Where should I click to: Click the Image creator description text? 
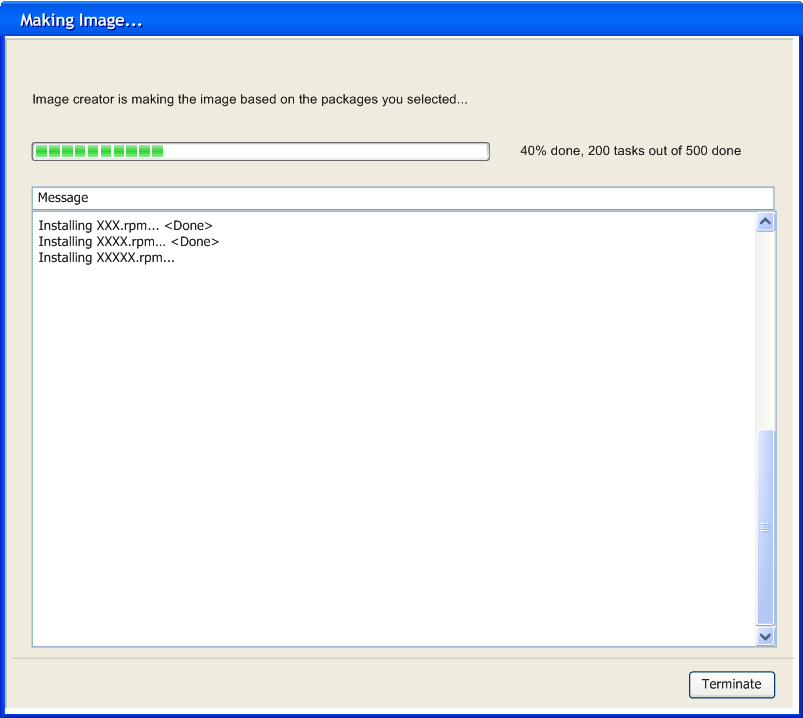(x=250, y=100)
